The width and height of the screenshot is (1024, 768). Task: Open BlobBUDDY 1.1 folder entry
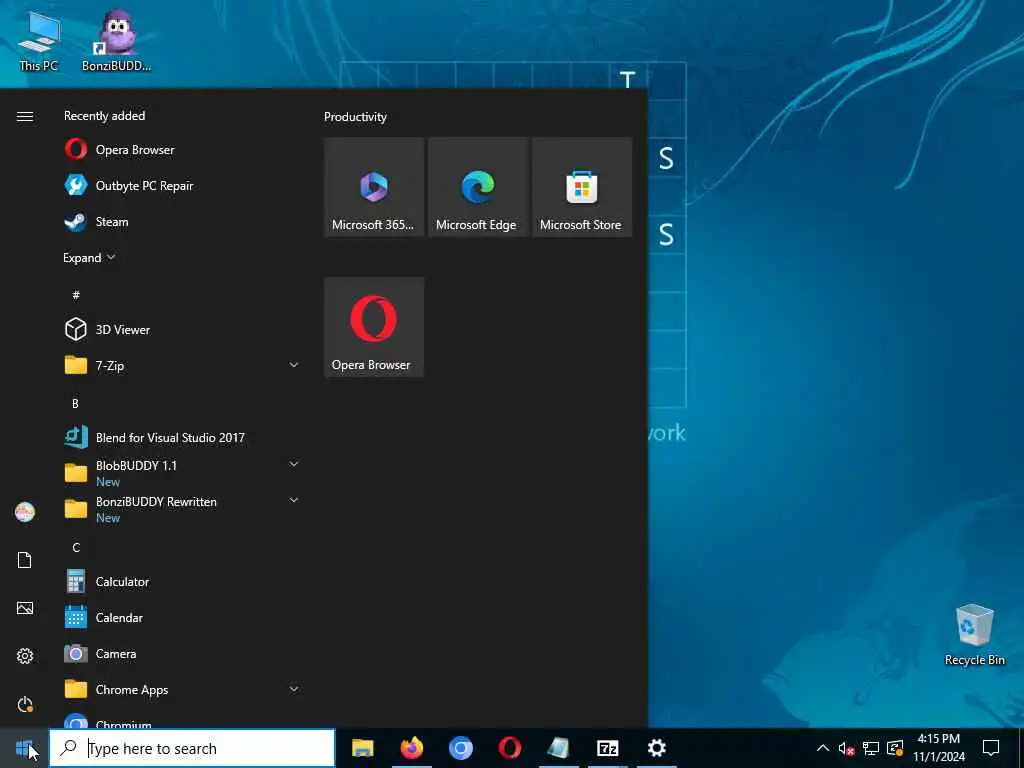tap(182, 473)
